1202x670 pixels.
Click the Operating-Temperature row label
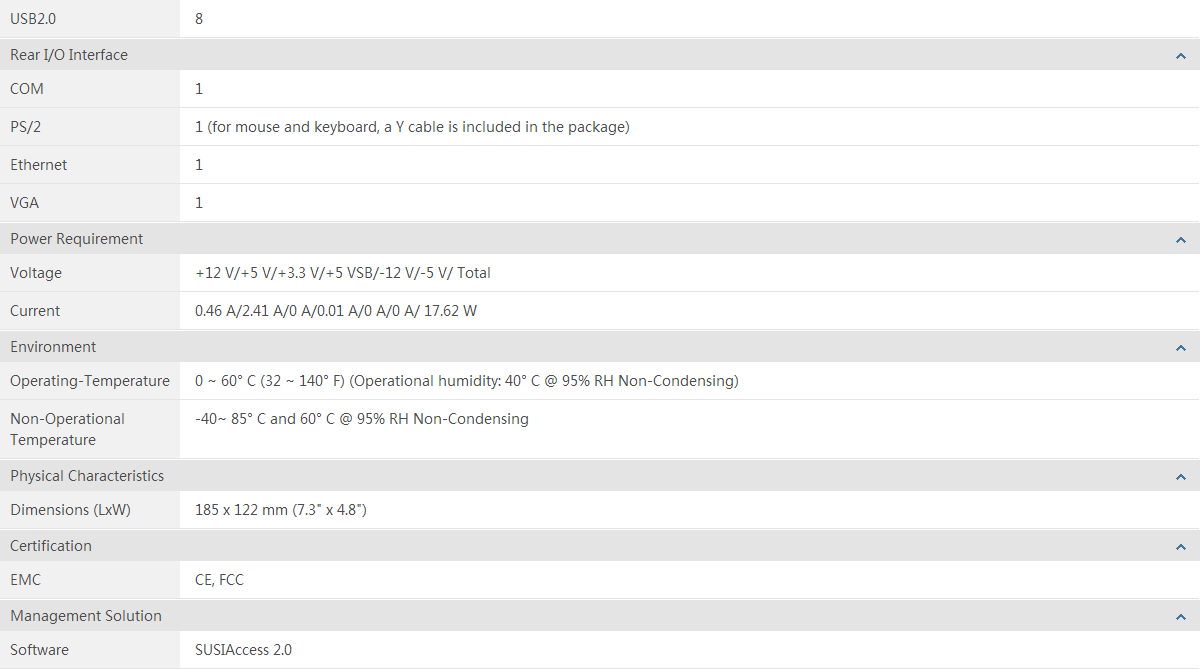(x=90, y=381)
